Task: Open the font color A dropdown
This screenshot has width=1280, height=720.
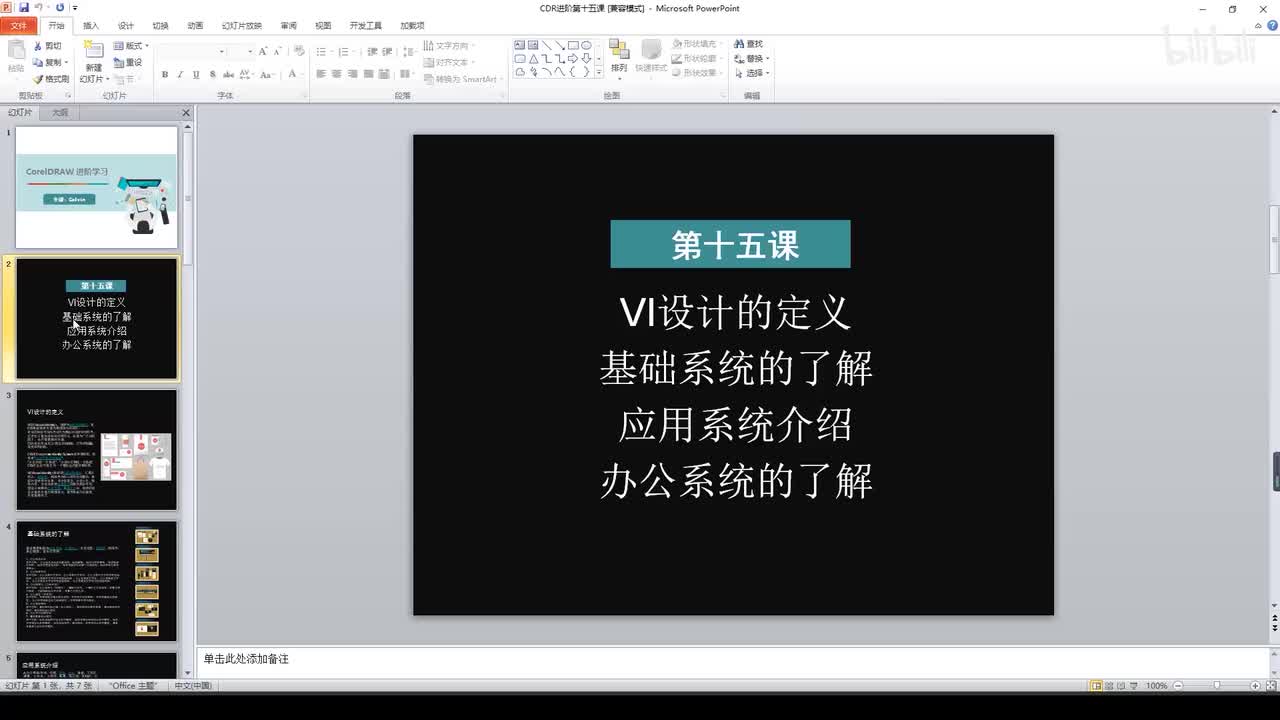Action: coord(302,74)
